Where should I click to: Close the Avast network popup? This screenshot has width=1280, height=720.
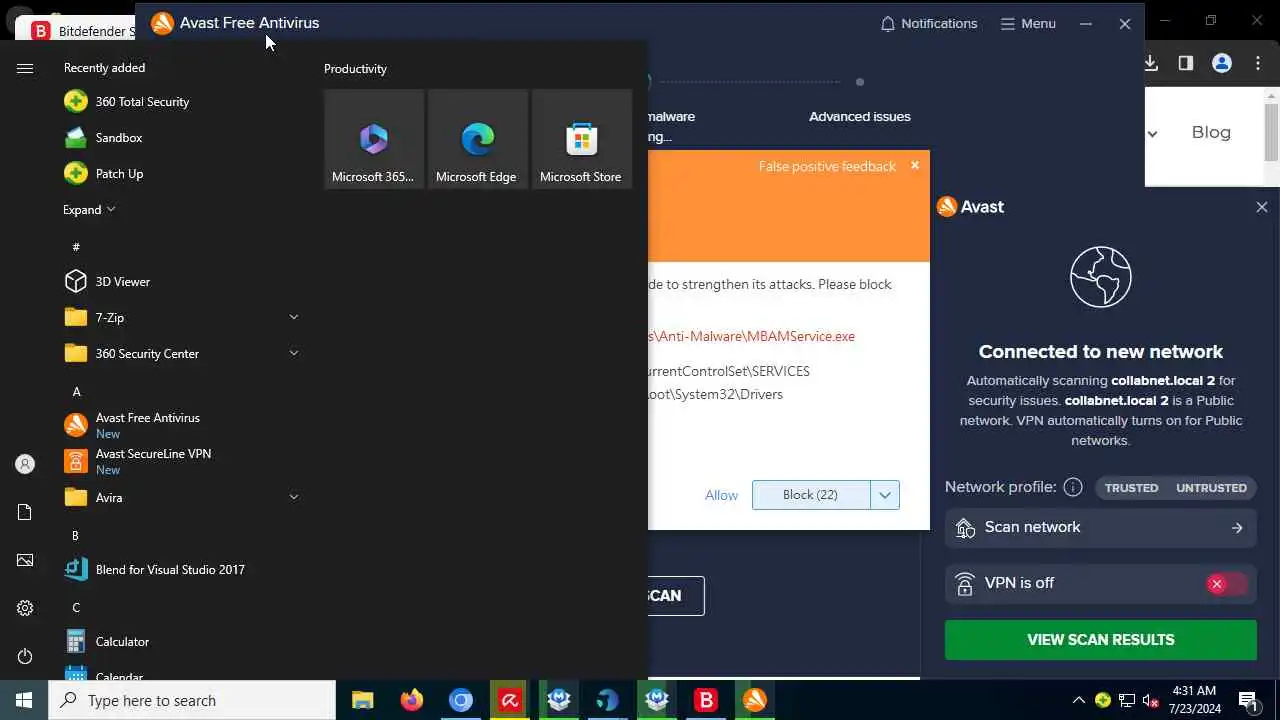point(1261,207)
